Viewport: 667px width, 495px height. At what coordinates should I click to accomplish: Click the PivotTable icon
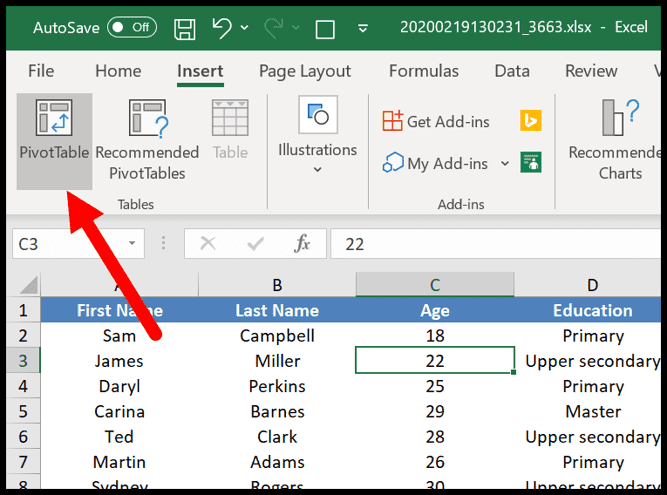pyautogui.click(x=54, y=118)
